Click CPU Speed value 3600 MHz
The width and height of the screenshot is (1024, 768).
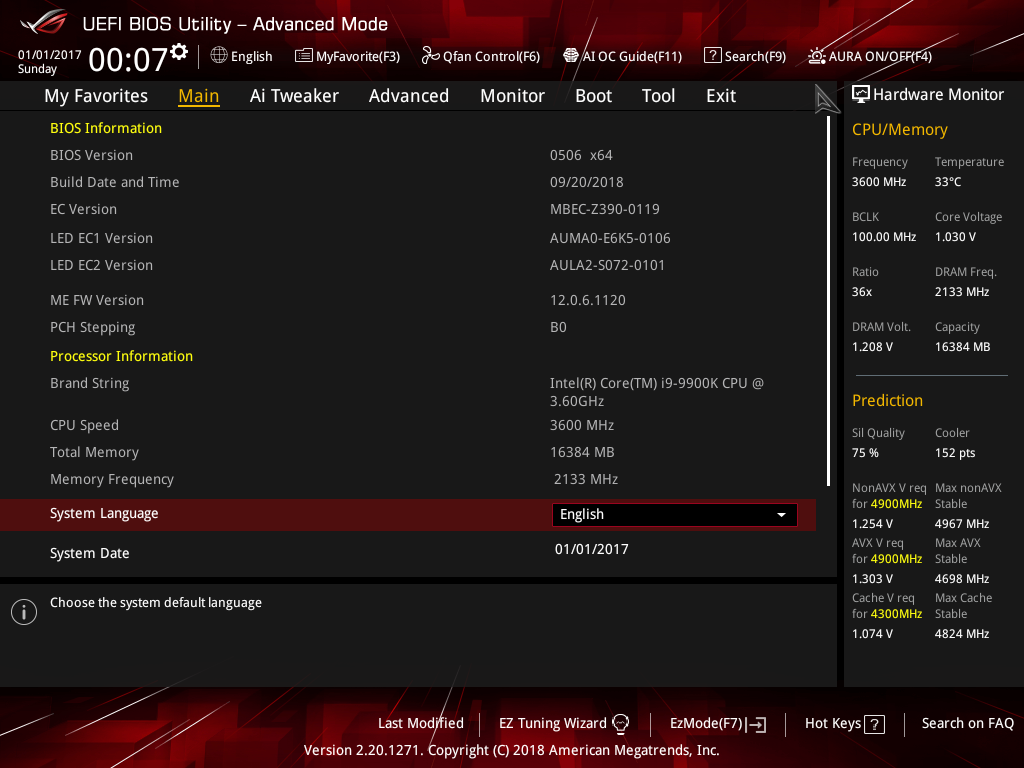pos(582,425)
